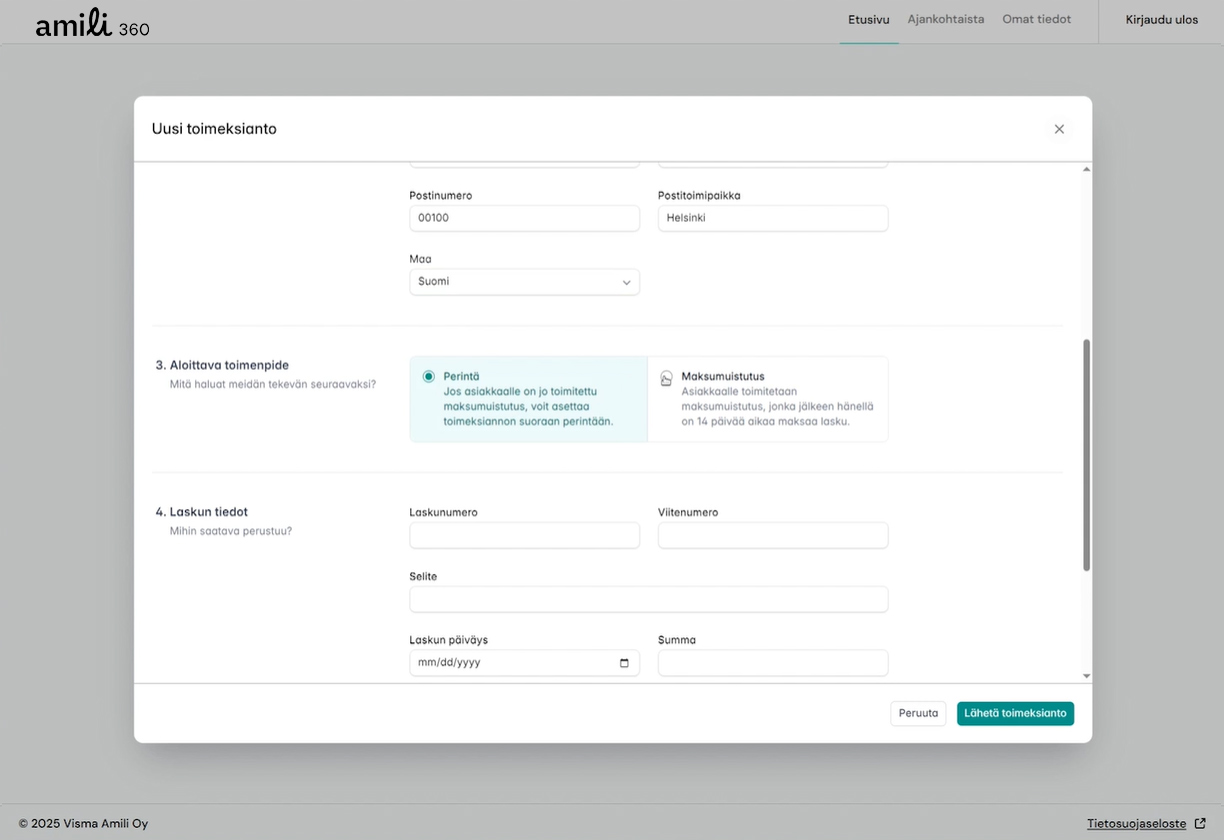Viewport: 1224px width, 840px height.
Task: Select the Perintä radio option
Action: coord(429,377)
